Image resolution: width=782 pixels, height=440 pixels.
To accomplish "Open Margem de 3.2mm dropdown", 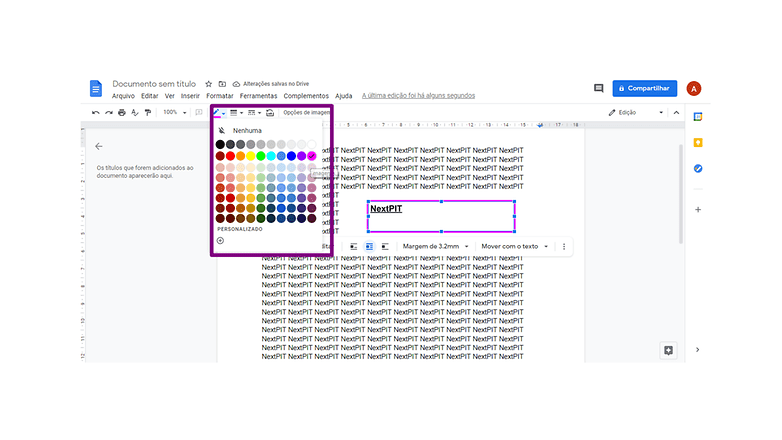I will pyautogui.click(x=435, y=246).
